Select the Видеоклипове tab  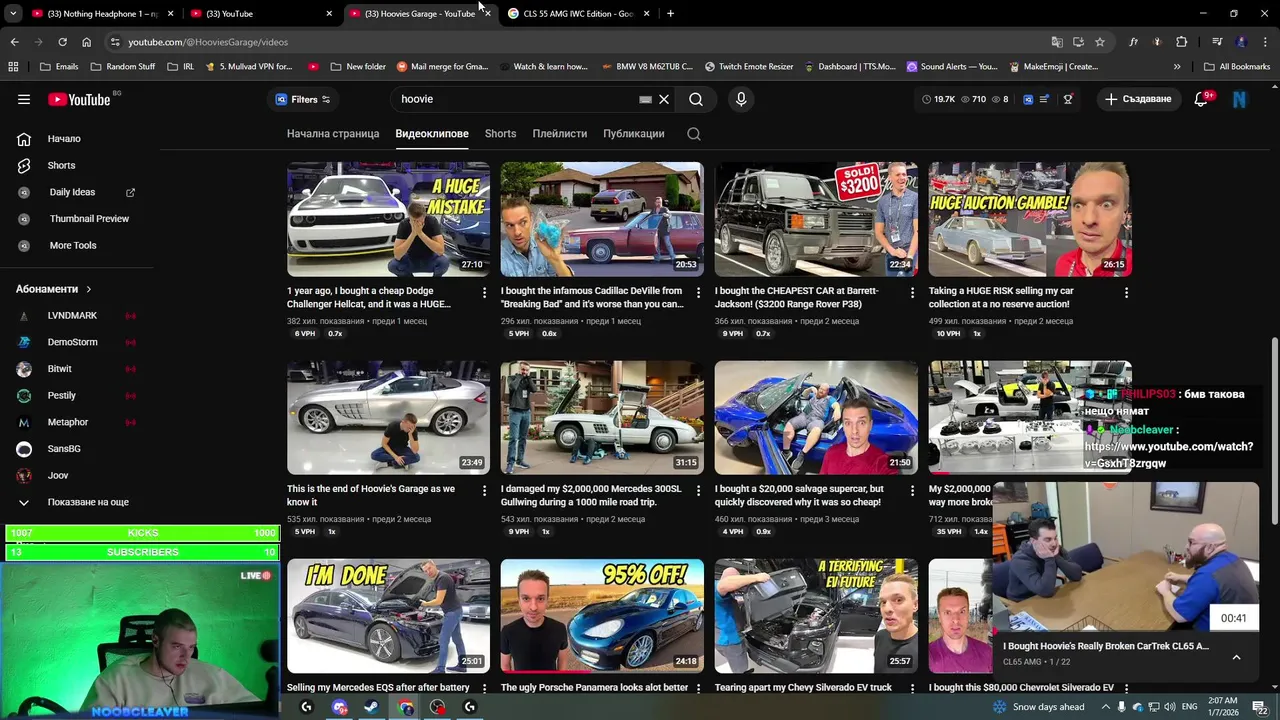(432, 133)
